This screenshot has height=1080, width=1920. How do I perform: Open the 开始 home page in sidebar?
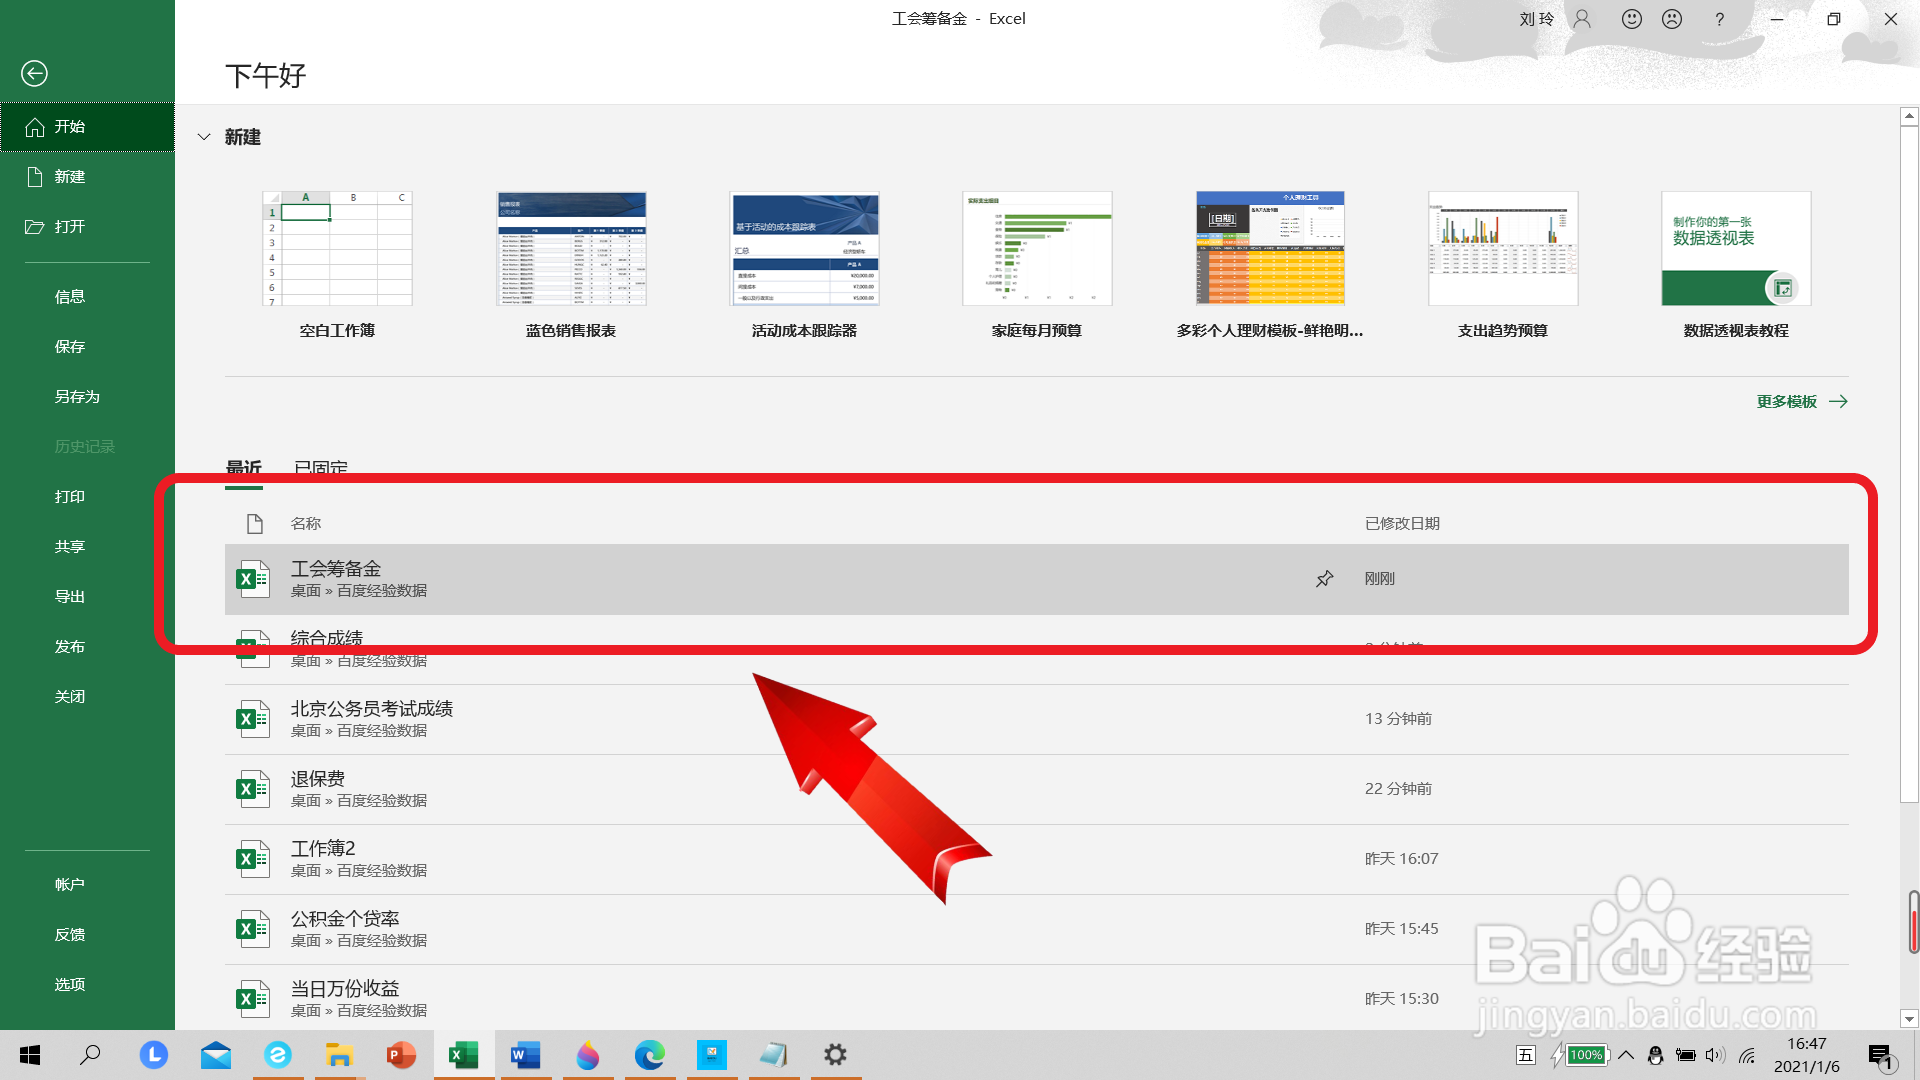(87, 127)
